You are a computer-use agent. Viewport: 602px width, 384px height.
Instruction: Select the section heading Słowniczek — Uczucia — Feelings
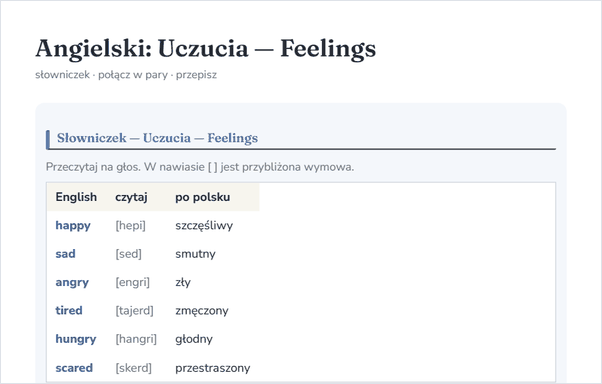coord(157,138)
